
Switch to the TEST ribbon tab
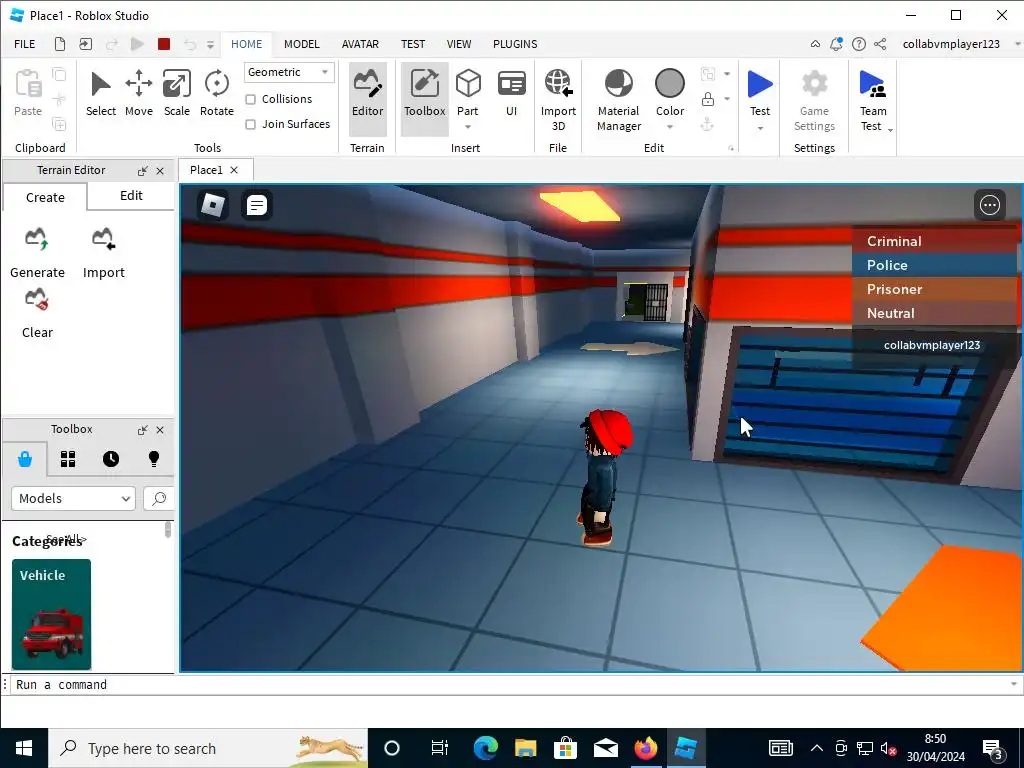[413, 44]
